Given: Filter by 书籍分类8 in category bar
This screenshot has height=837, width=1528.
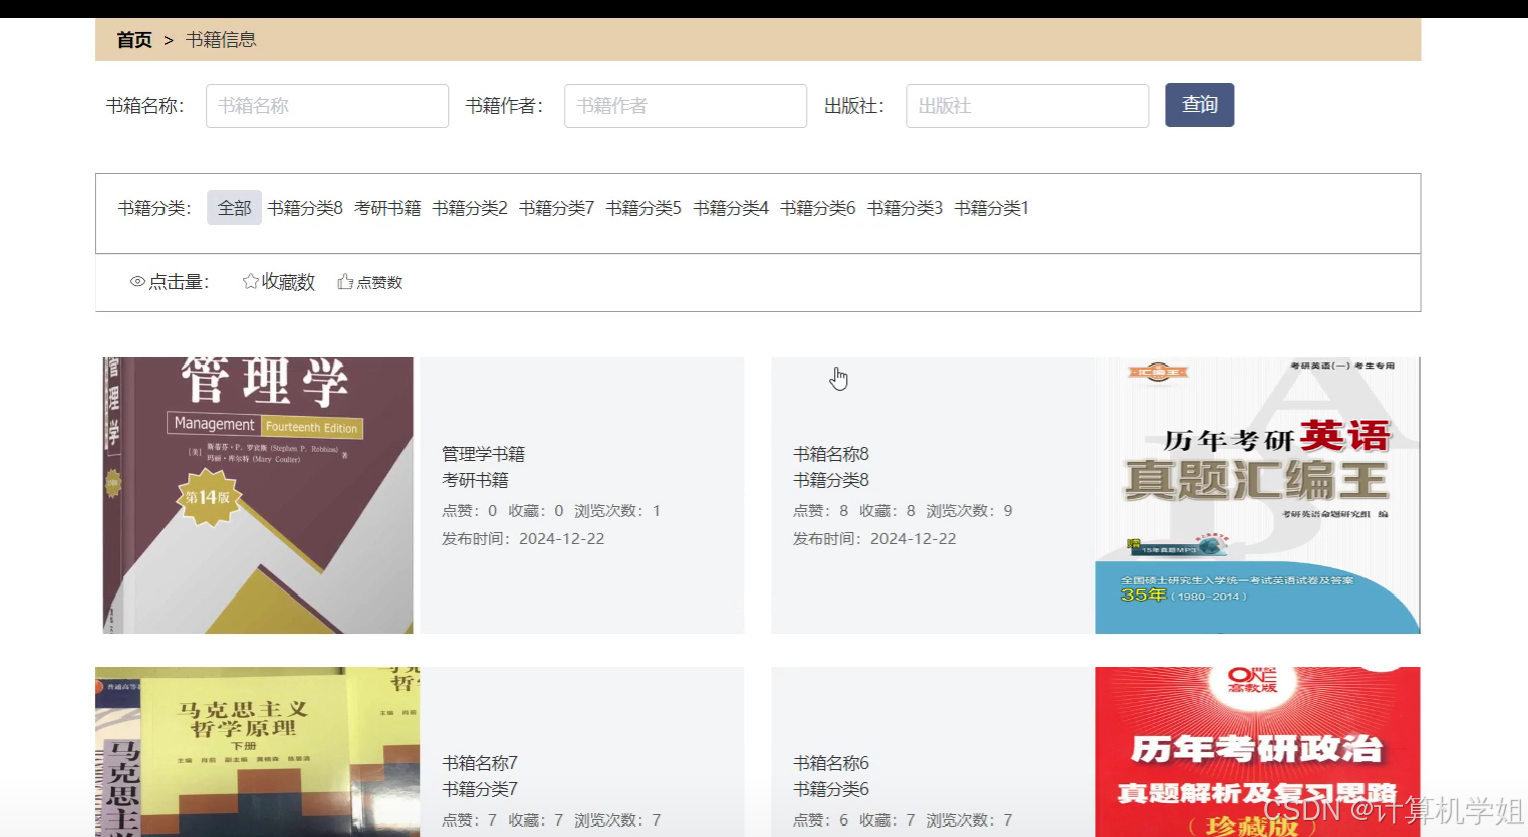Looking at the screenshot, I should click(x=305, y=208).
